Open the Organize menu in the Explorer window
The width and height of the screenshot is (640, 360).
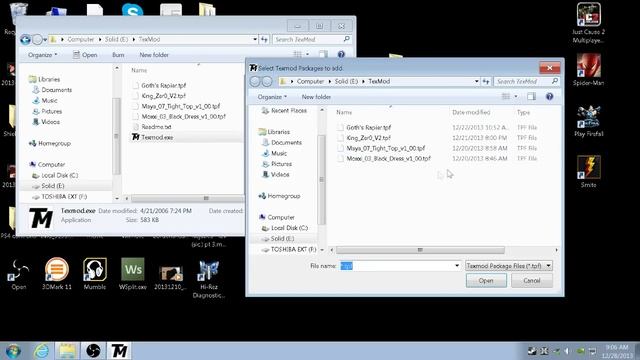pyautogui.click(x=42, y=55)
